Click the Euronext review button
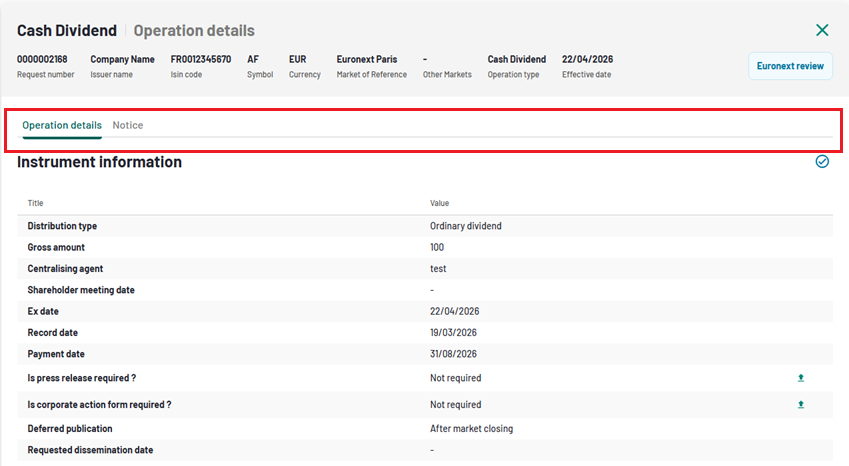This screenshot has width=849, height=466. point(790,66)
